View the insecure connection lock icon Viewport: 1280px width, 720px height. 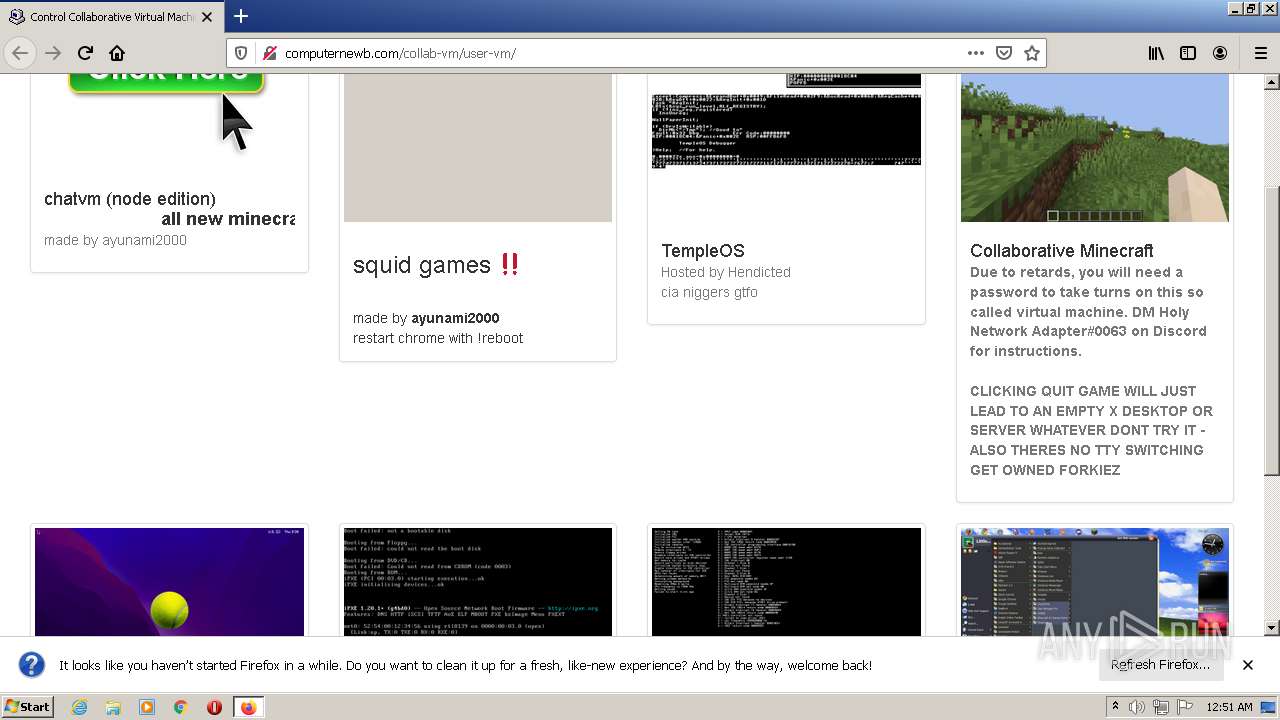(x=268, y=53)
